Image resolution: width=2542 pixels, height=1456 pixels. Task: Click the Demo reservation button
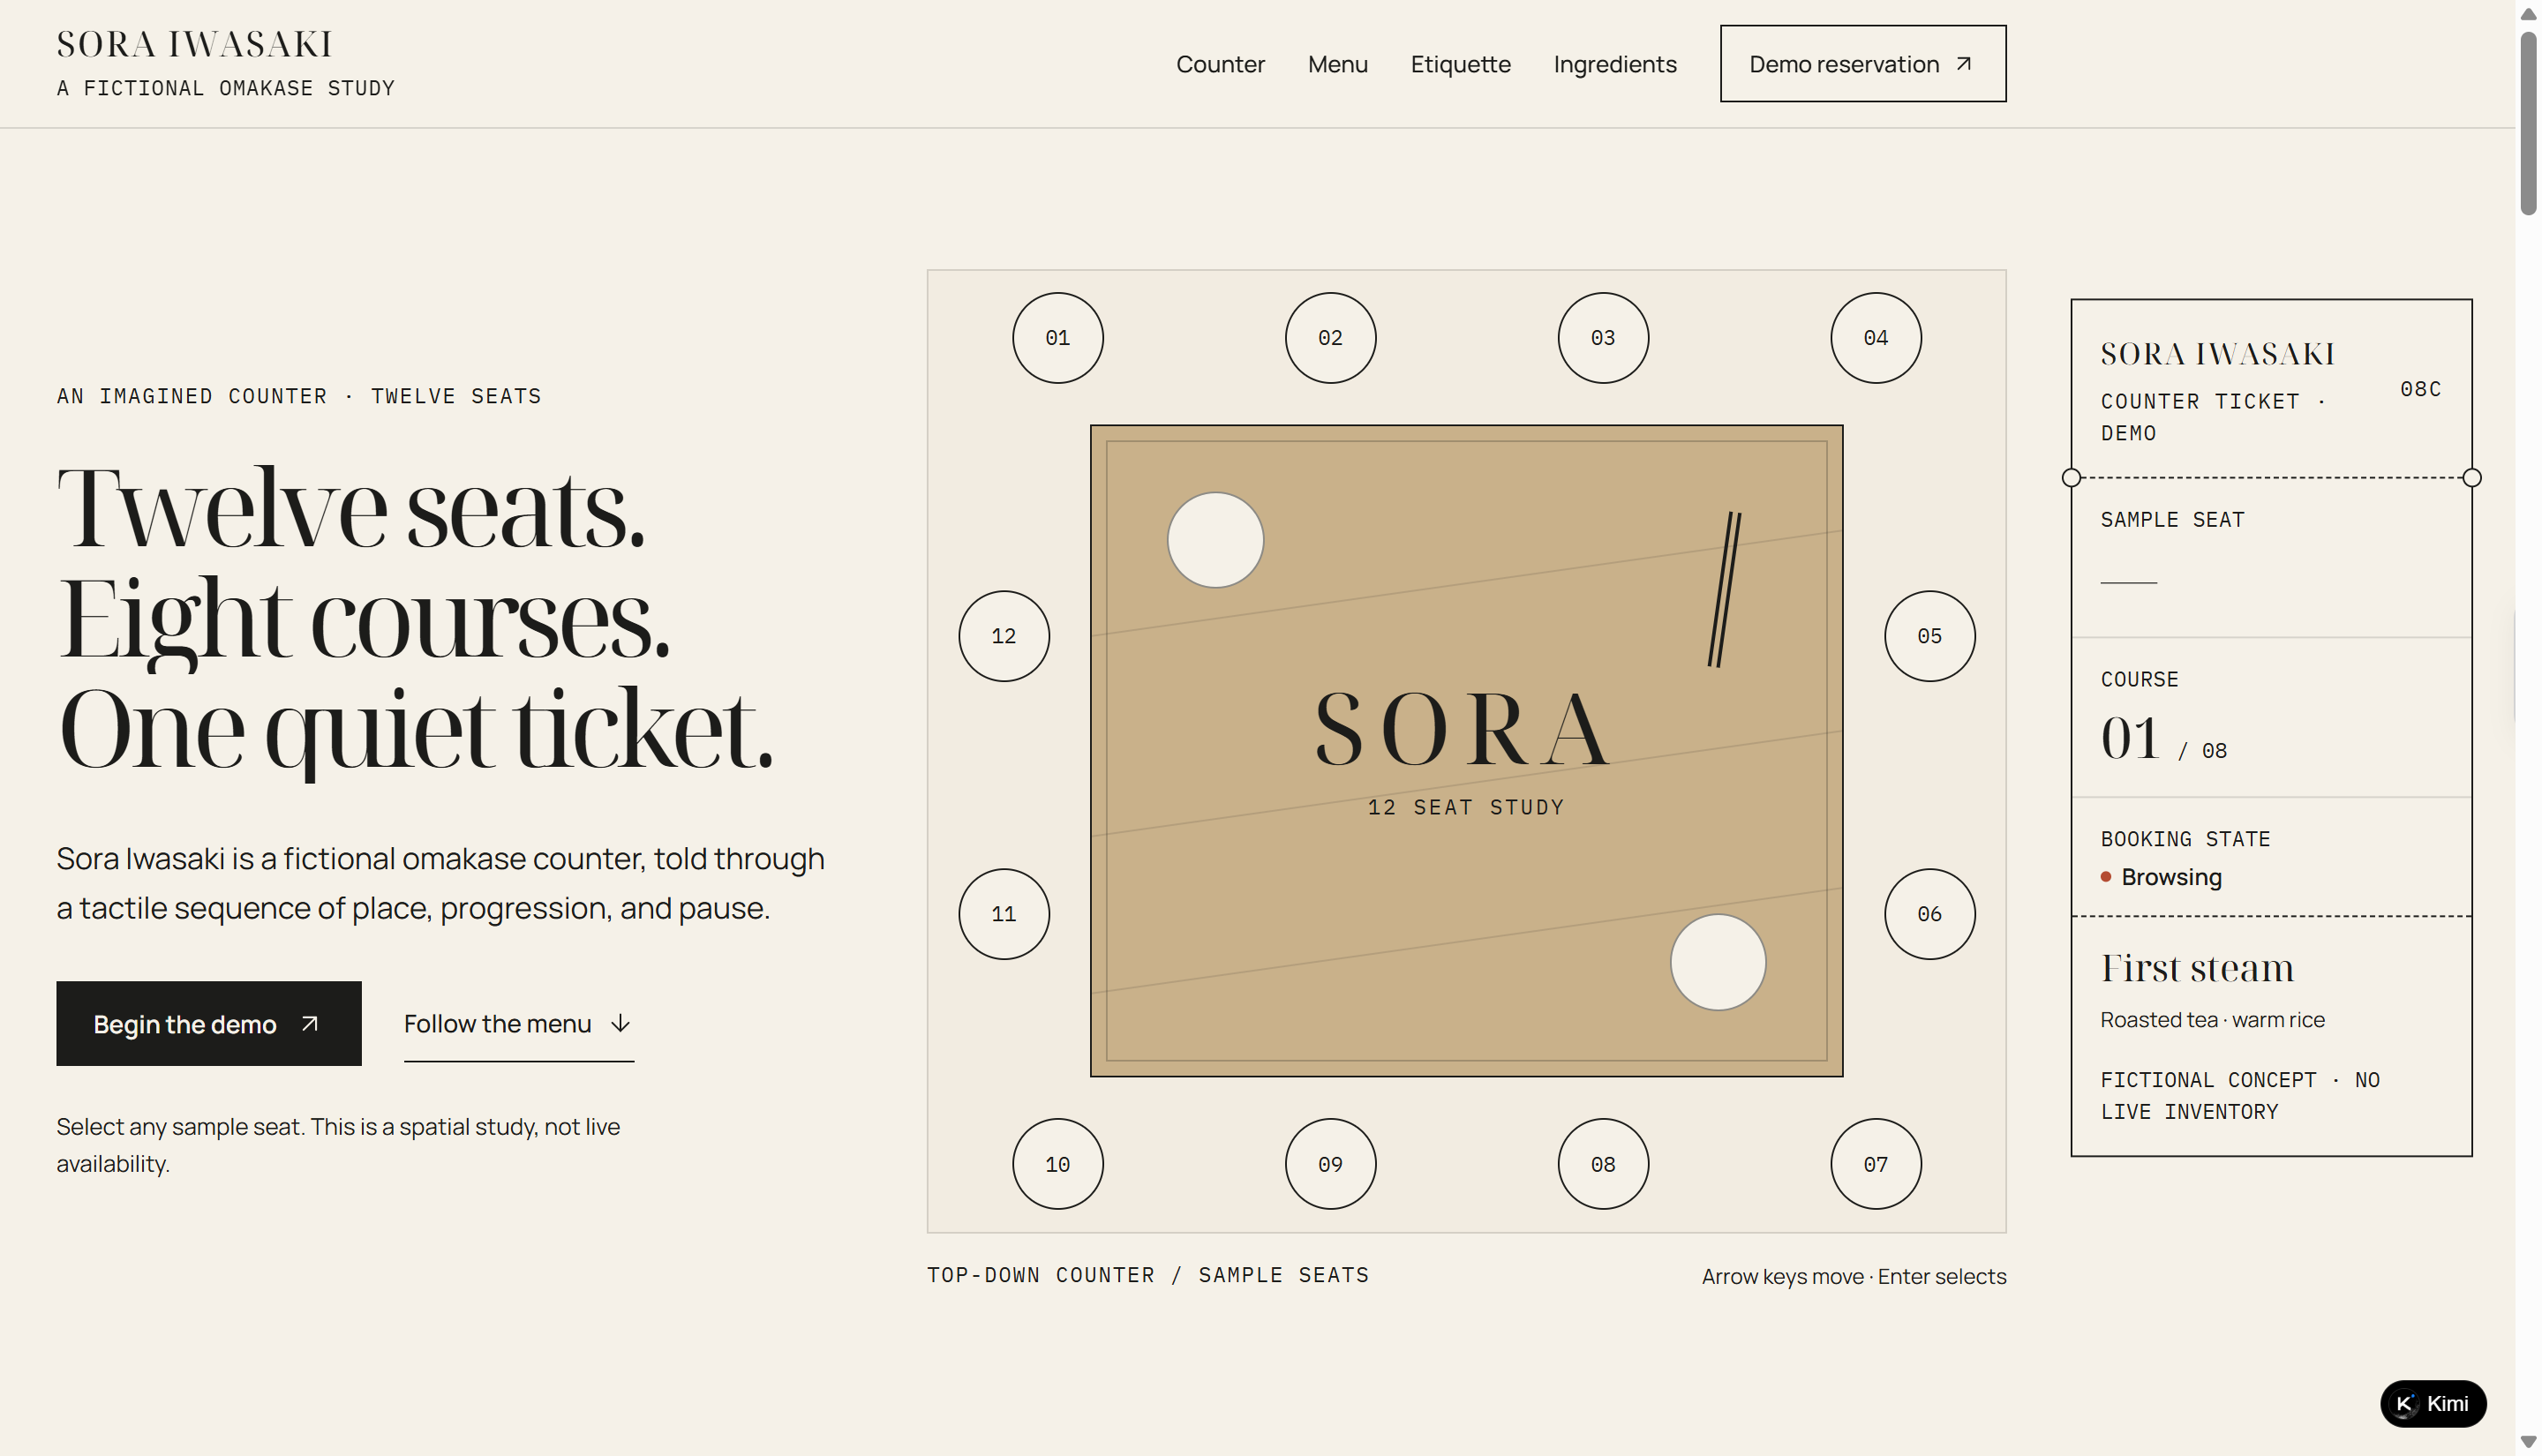click(1863, 63)
